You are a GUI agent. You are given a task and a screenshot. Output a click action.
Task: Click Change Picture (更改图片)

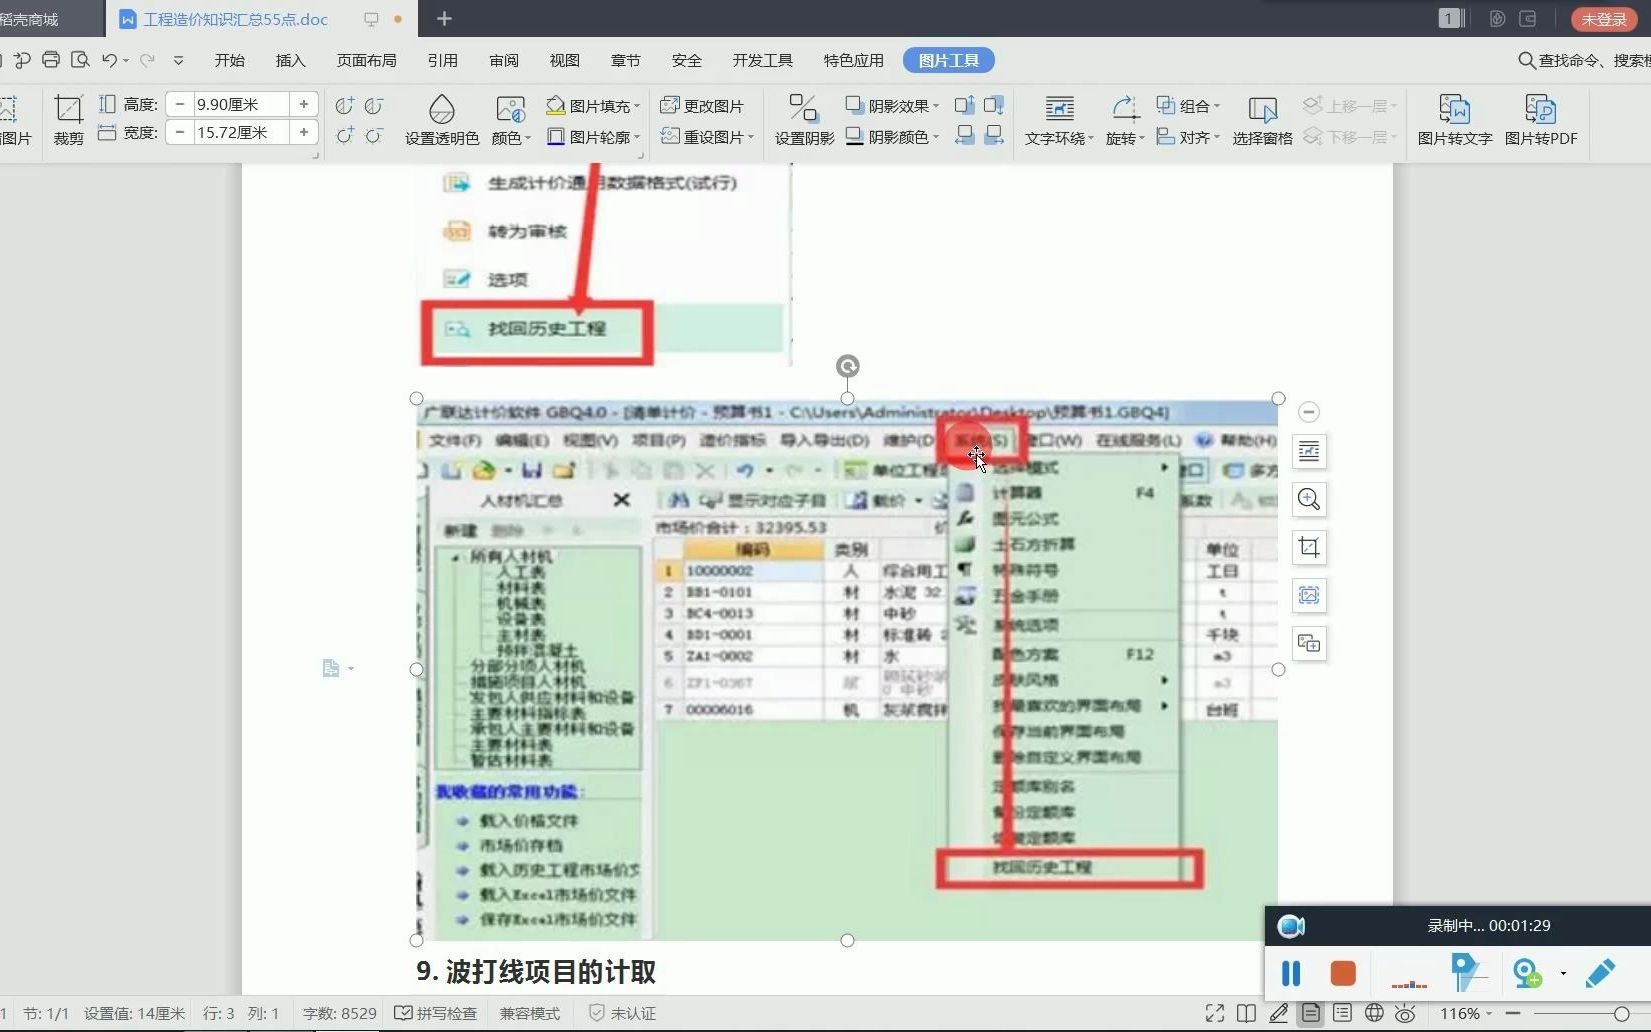click(702, 106)
